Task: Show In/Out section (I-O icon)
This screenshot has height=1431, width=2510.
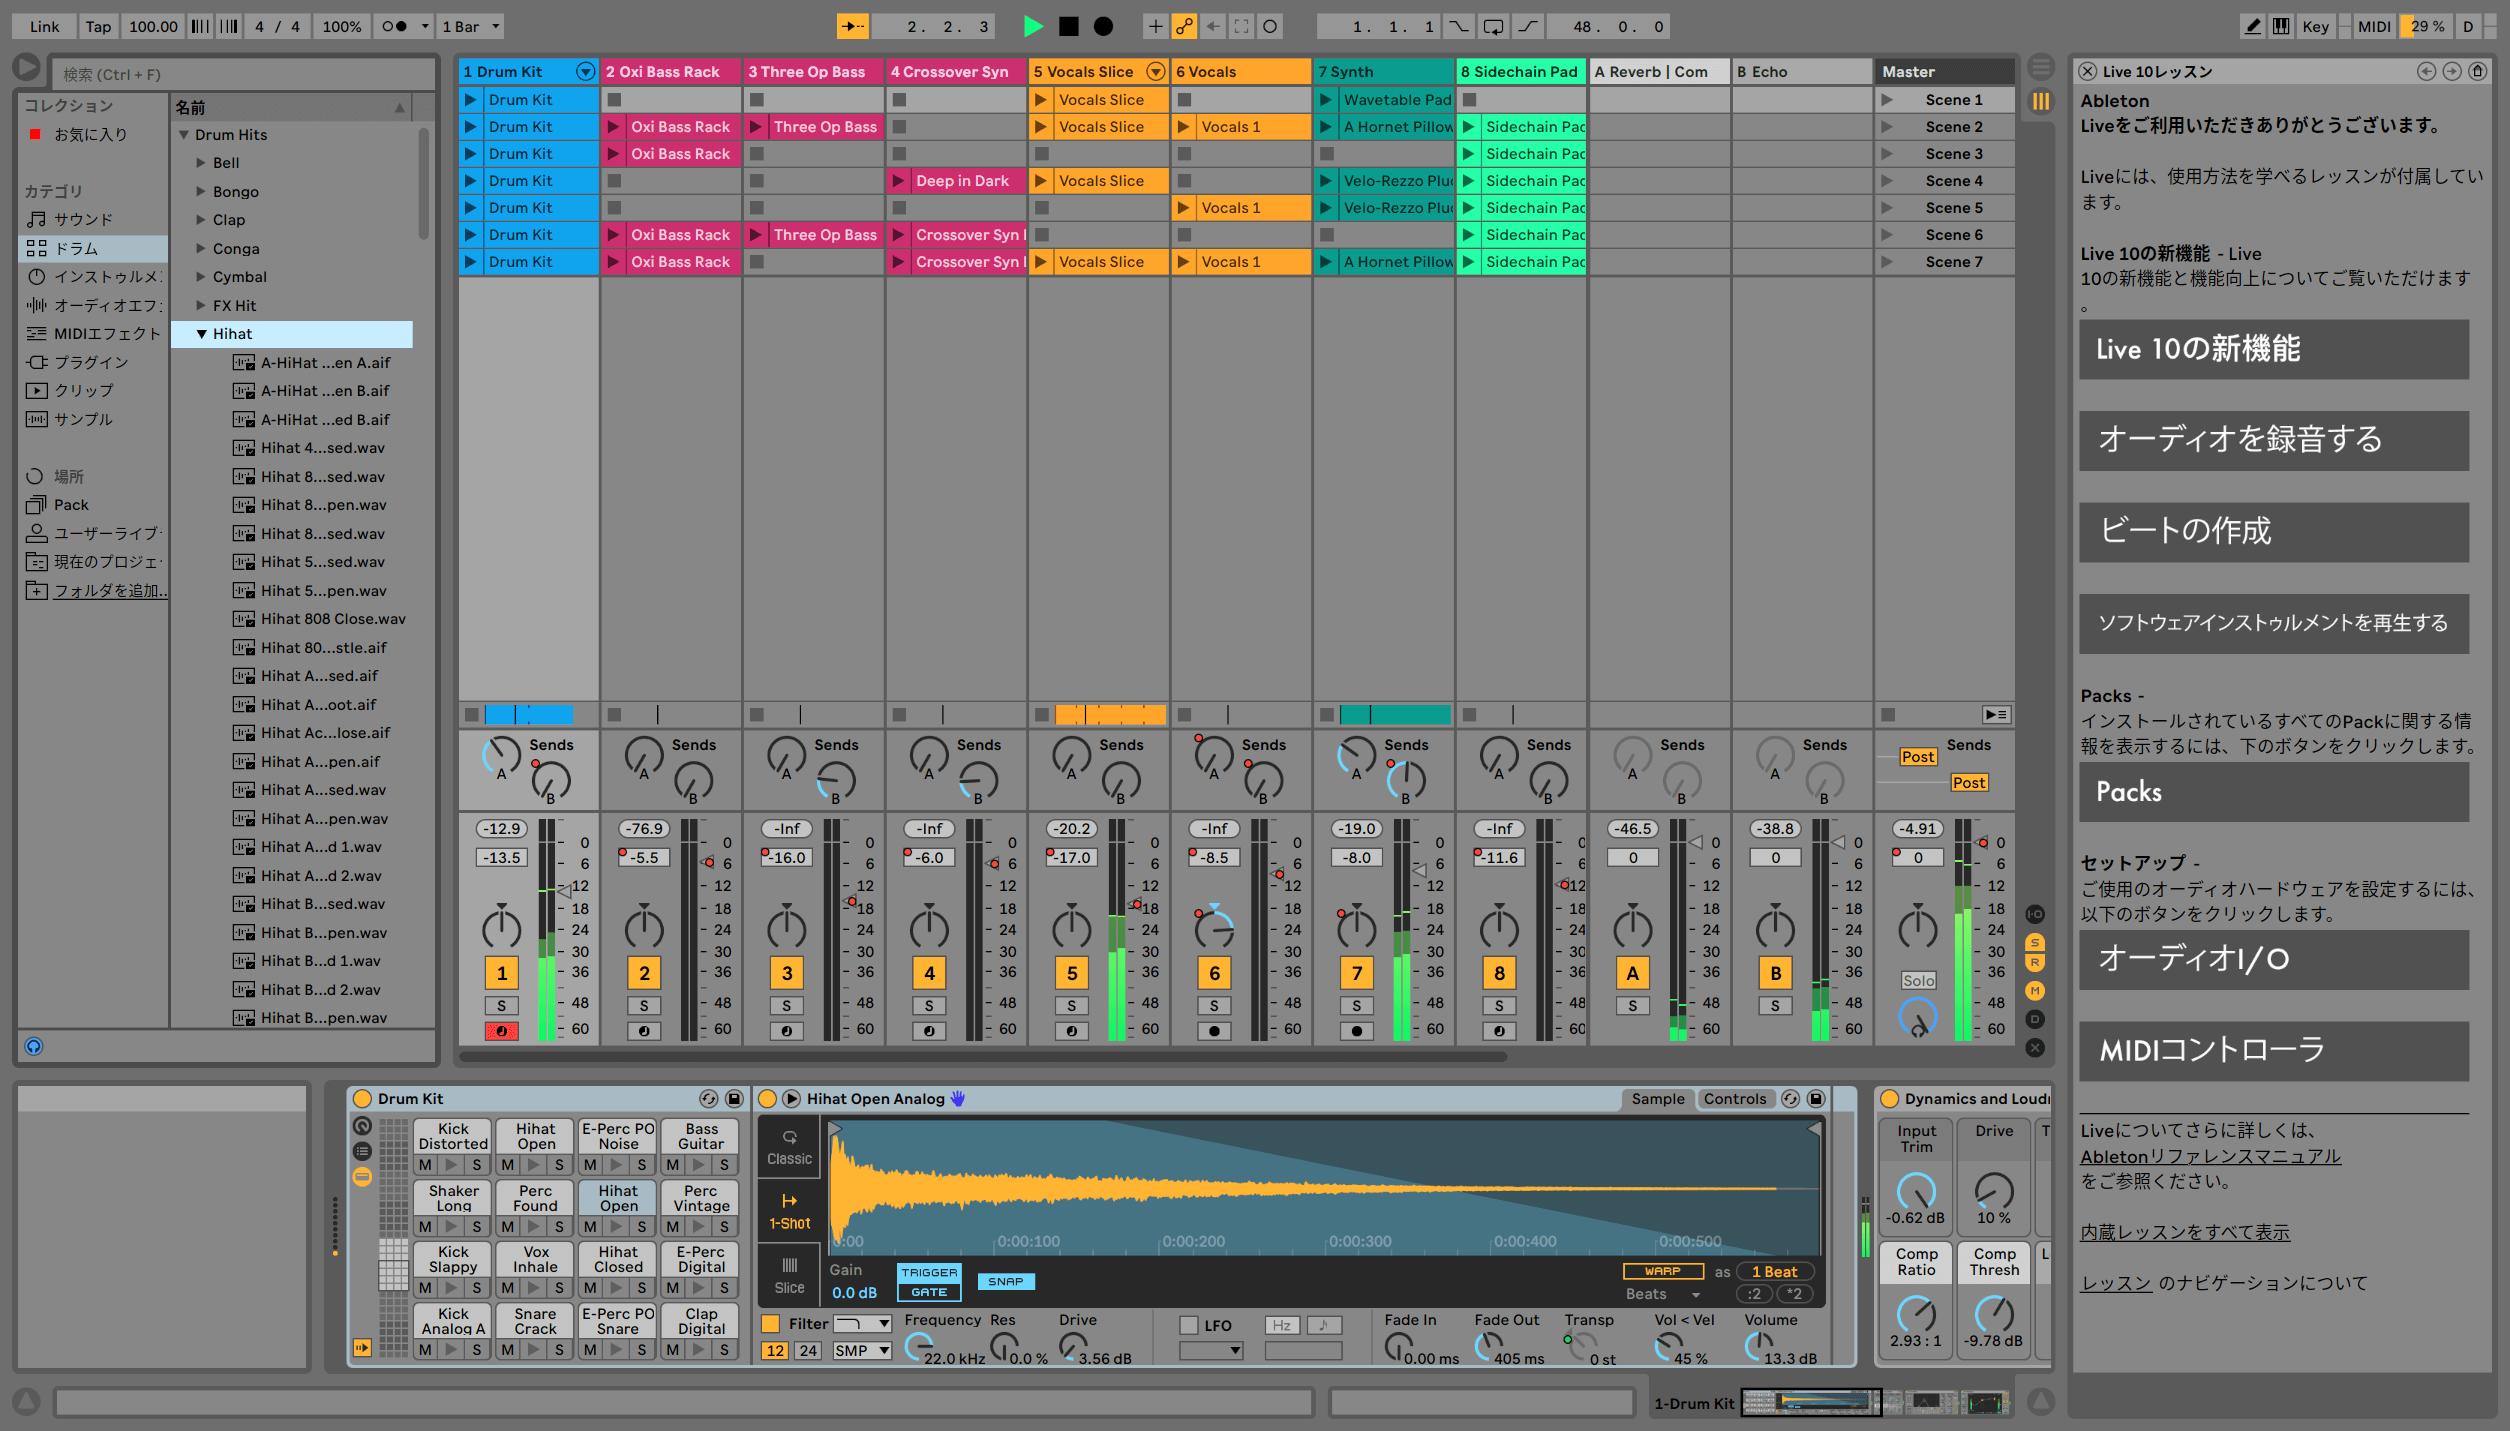Action: (2035, 914)
